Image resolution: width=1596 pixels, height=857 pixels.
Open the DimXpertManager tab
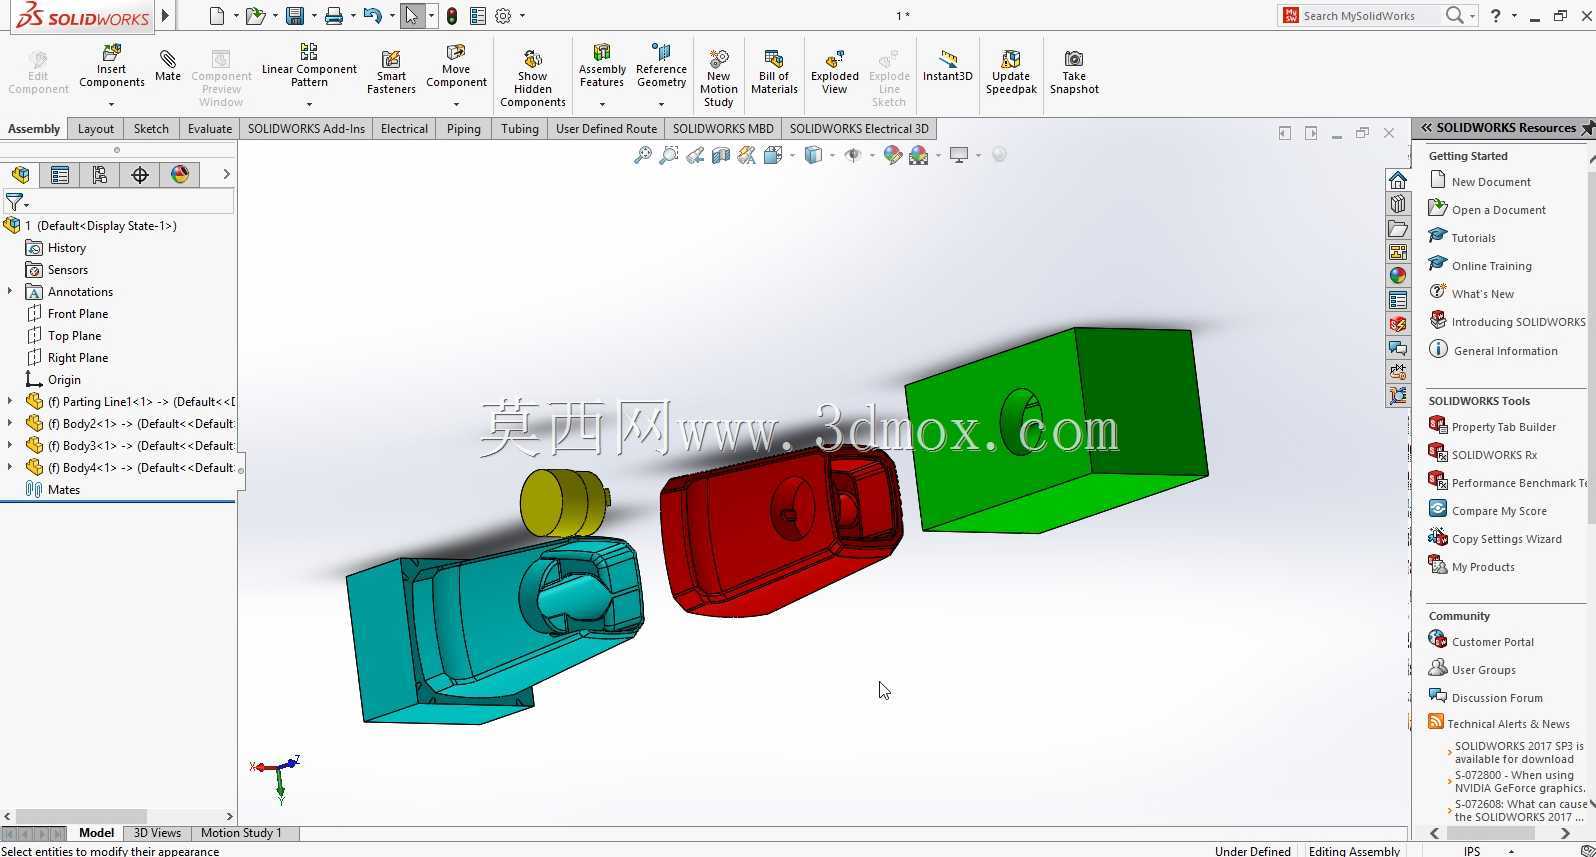click(x=140, y=175)
